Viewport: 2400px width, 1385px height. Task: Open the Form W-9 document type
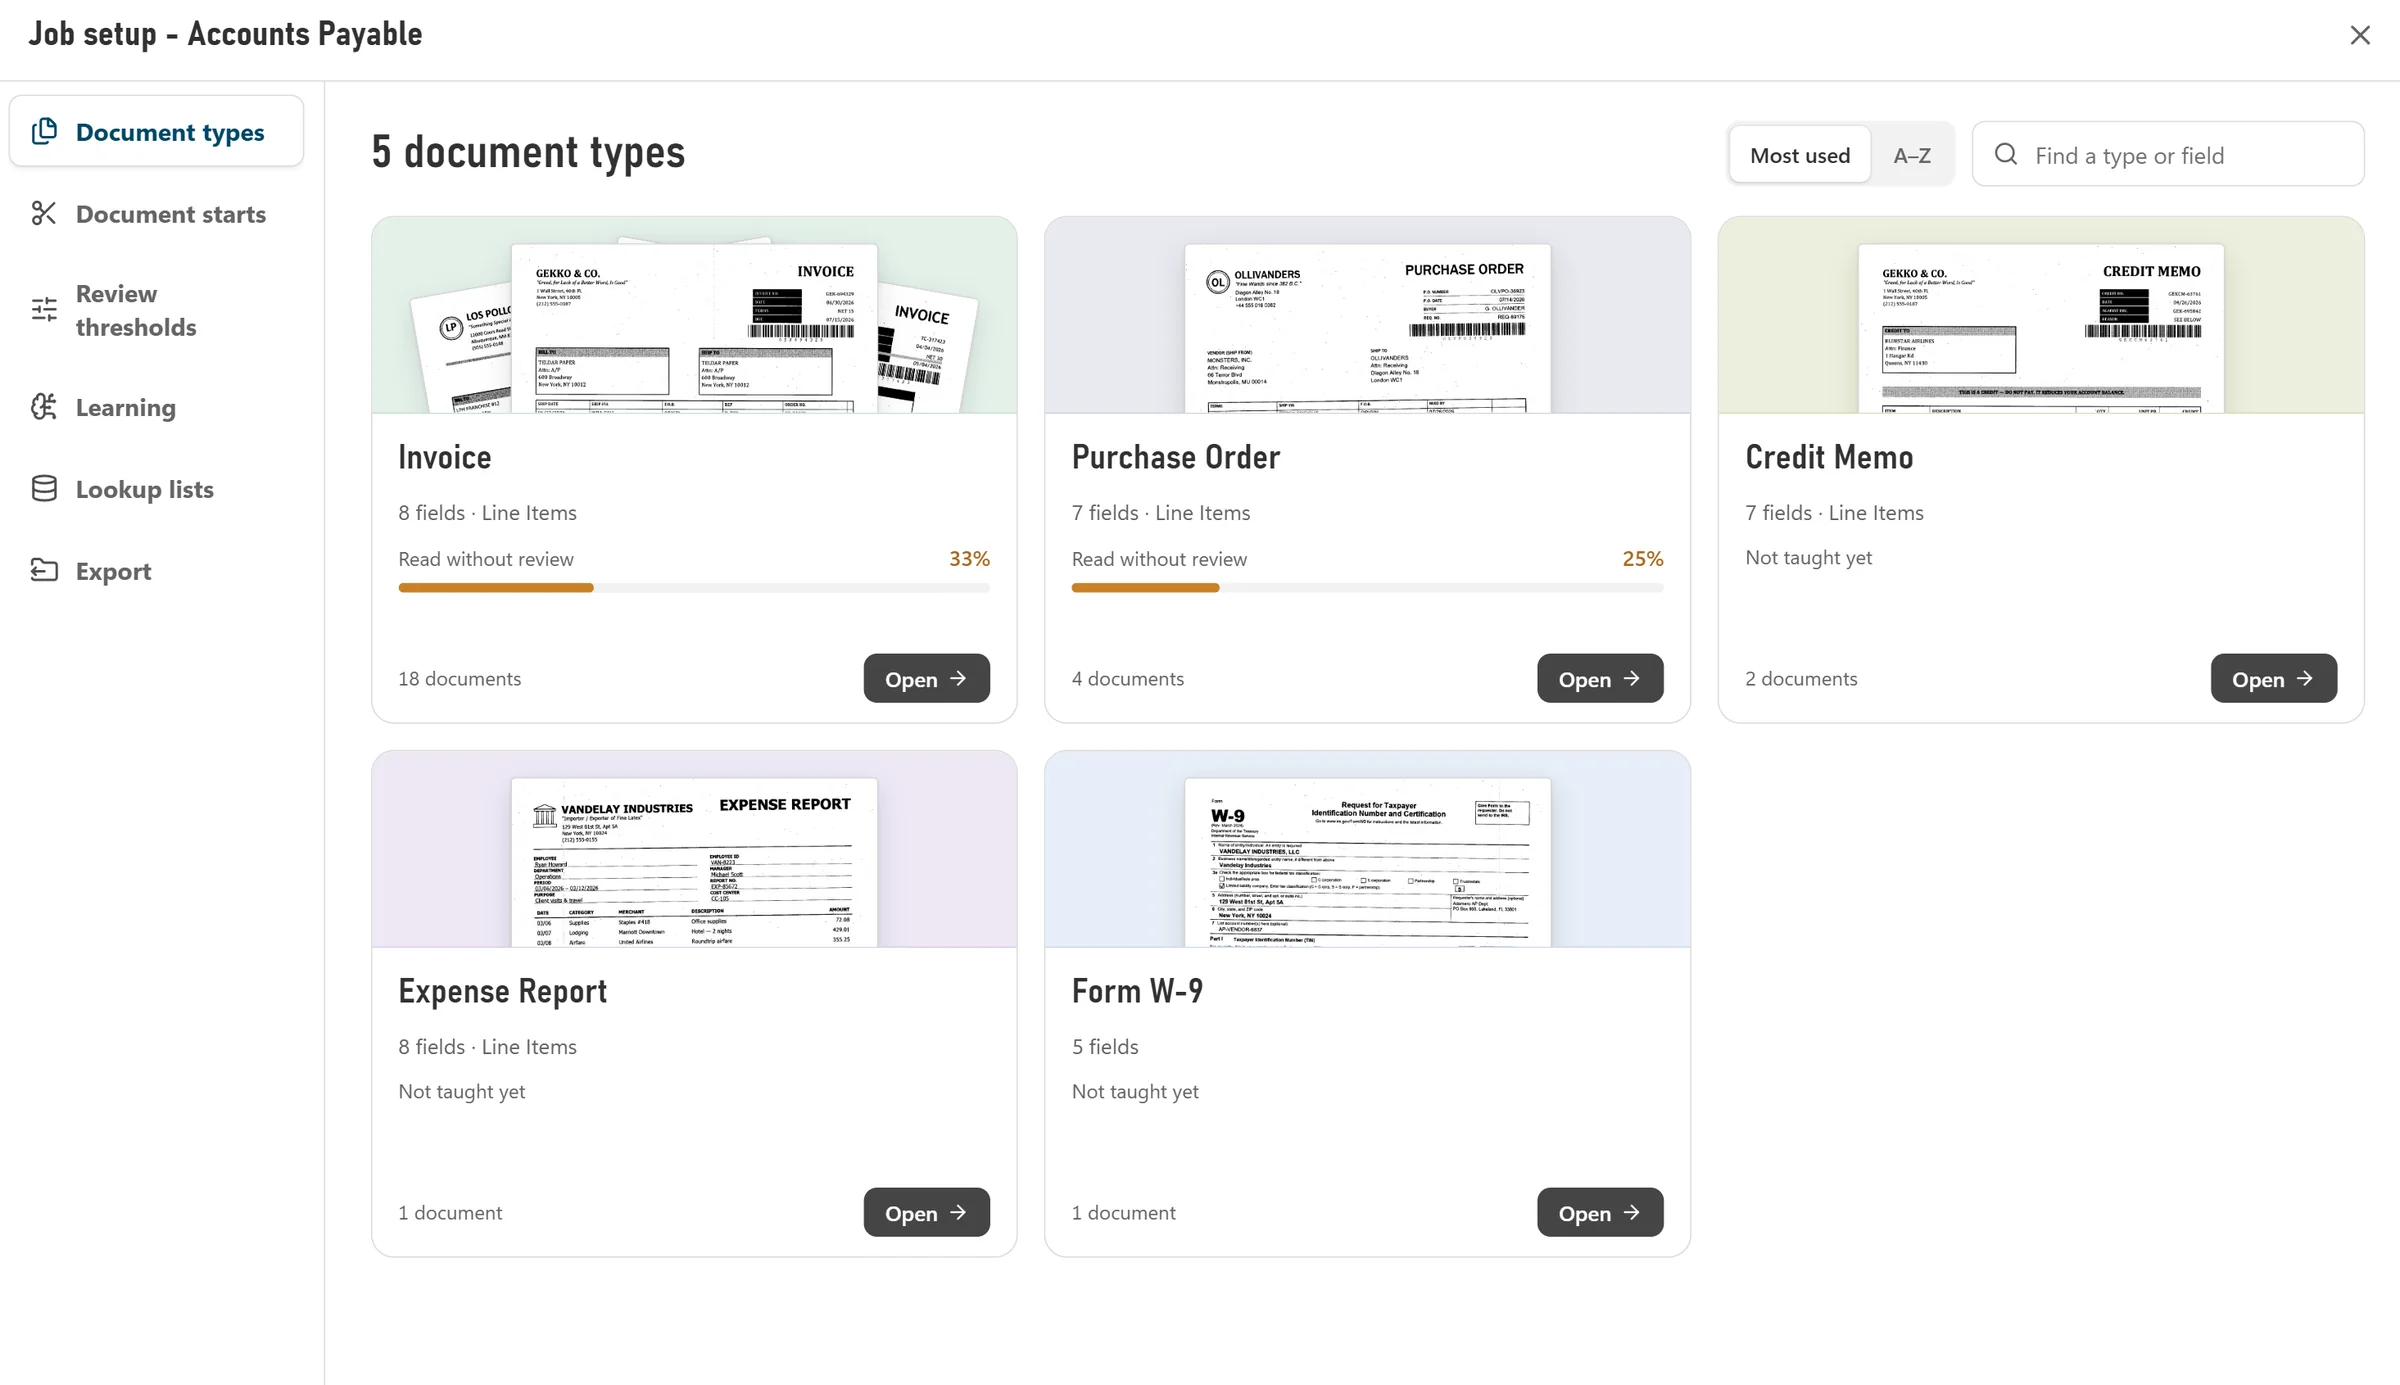[x=1600, y=1212]
